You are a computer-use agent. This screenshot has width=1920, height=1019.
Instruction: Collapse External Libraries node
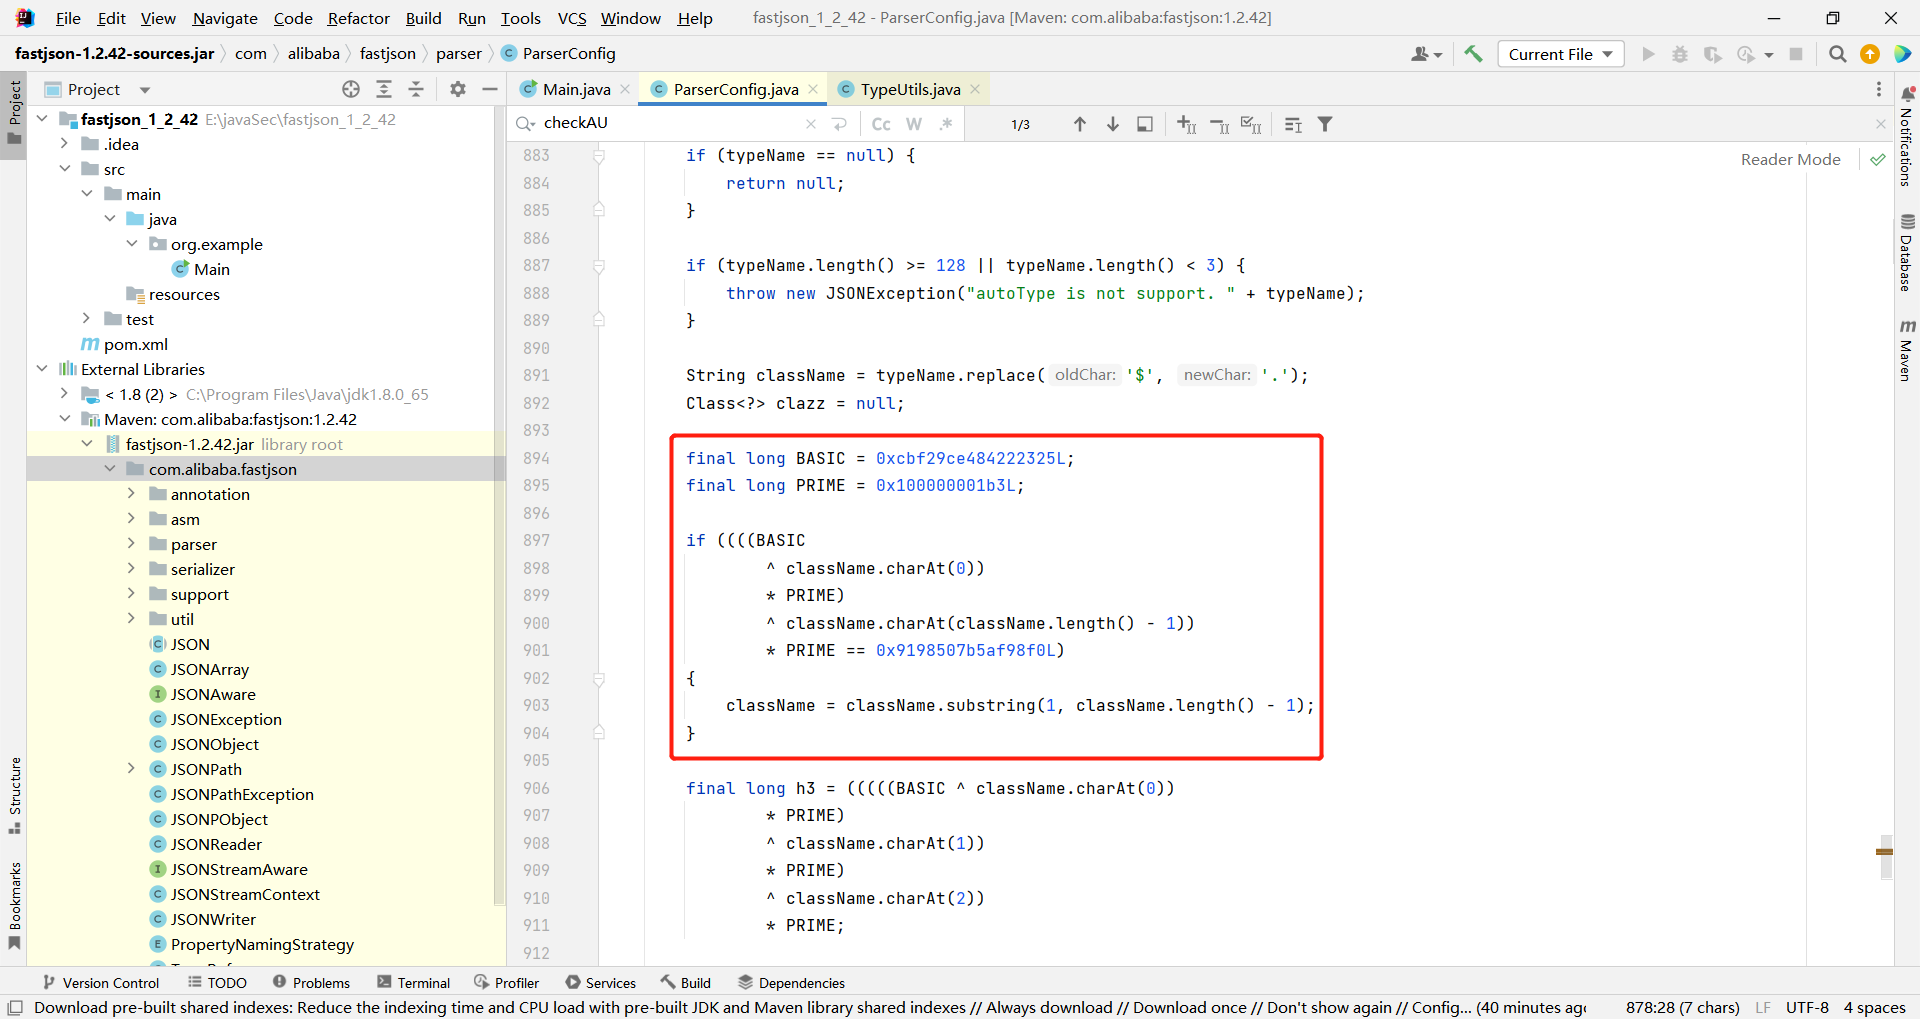pos(42,369)
